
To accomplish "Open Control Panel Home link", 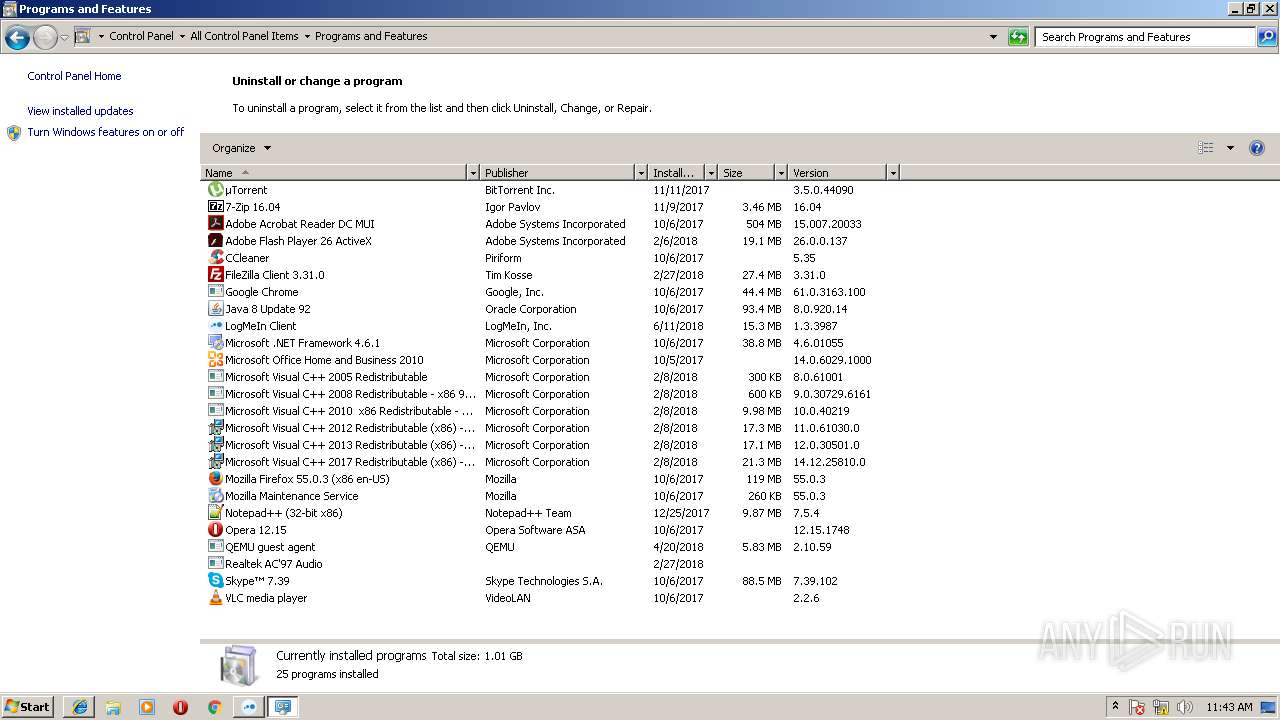I will 74,76.
